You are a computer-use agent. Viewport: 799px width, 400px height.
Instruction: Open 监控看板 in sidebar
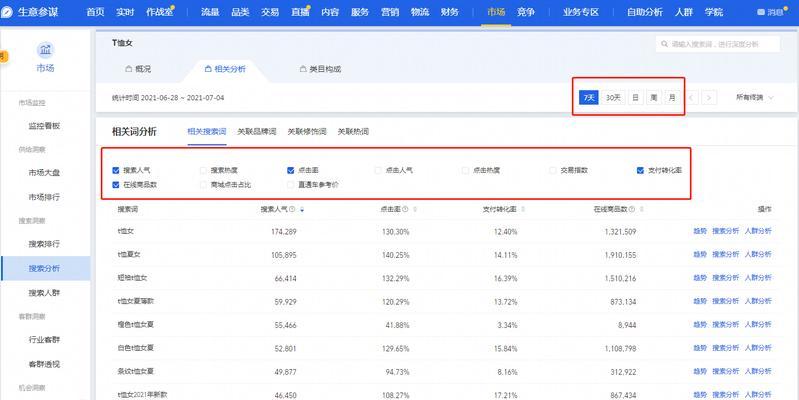pos(44,126)
